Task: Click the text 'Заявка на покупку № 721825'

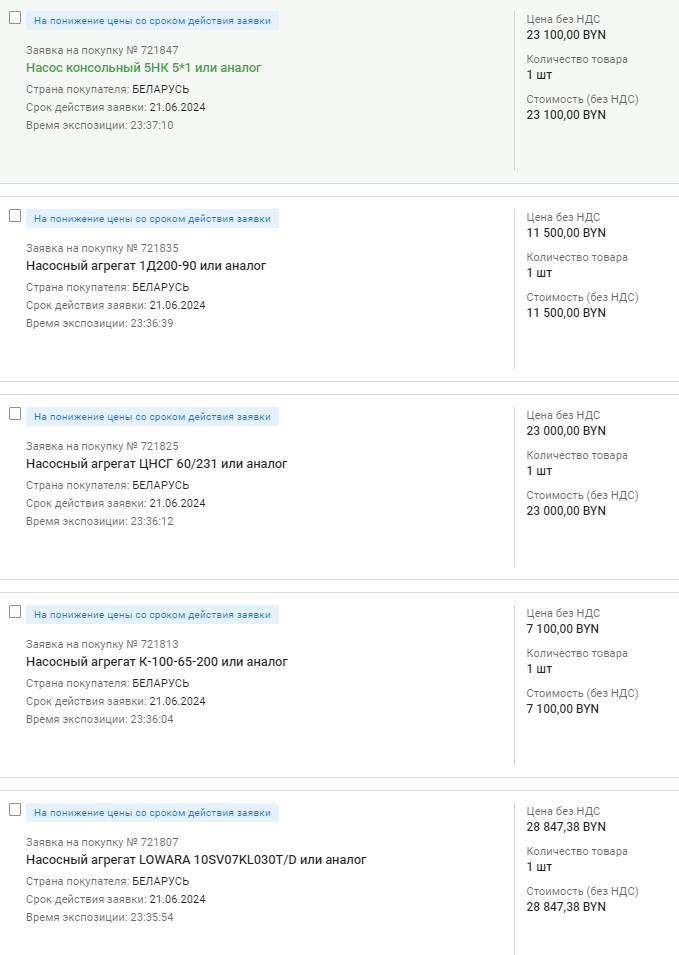Action: tap(102, 446)
